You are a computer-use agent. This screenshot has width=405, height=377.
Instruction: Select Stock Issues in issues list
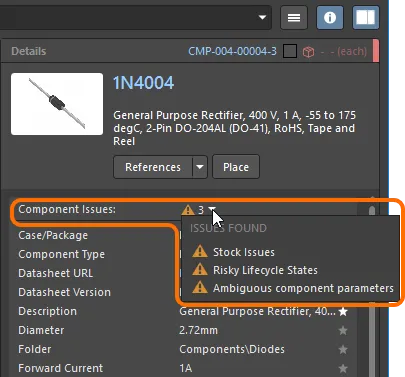244,252
